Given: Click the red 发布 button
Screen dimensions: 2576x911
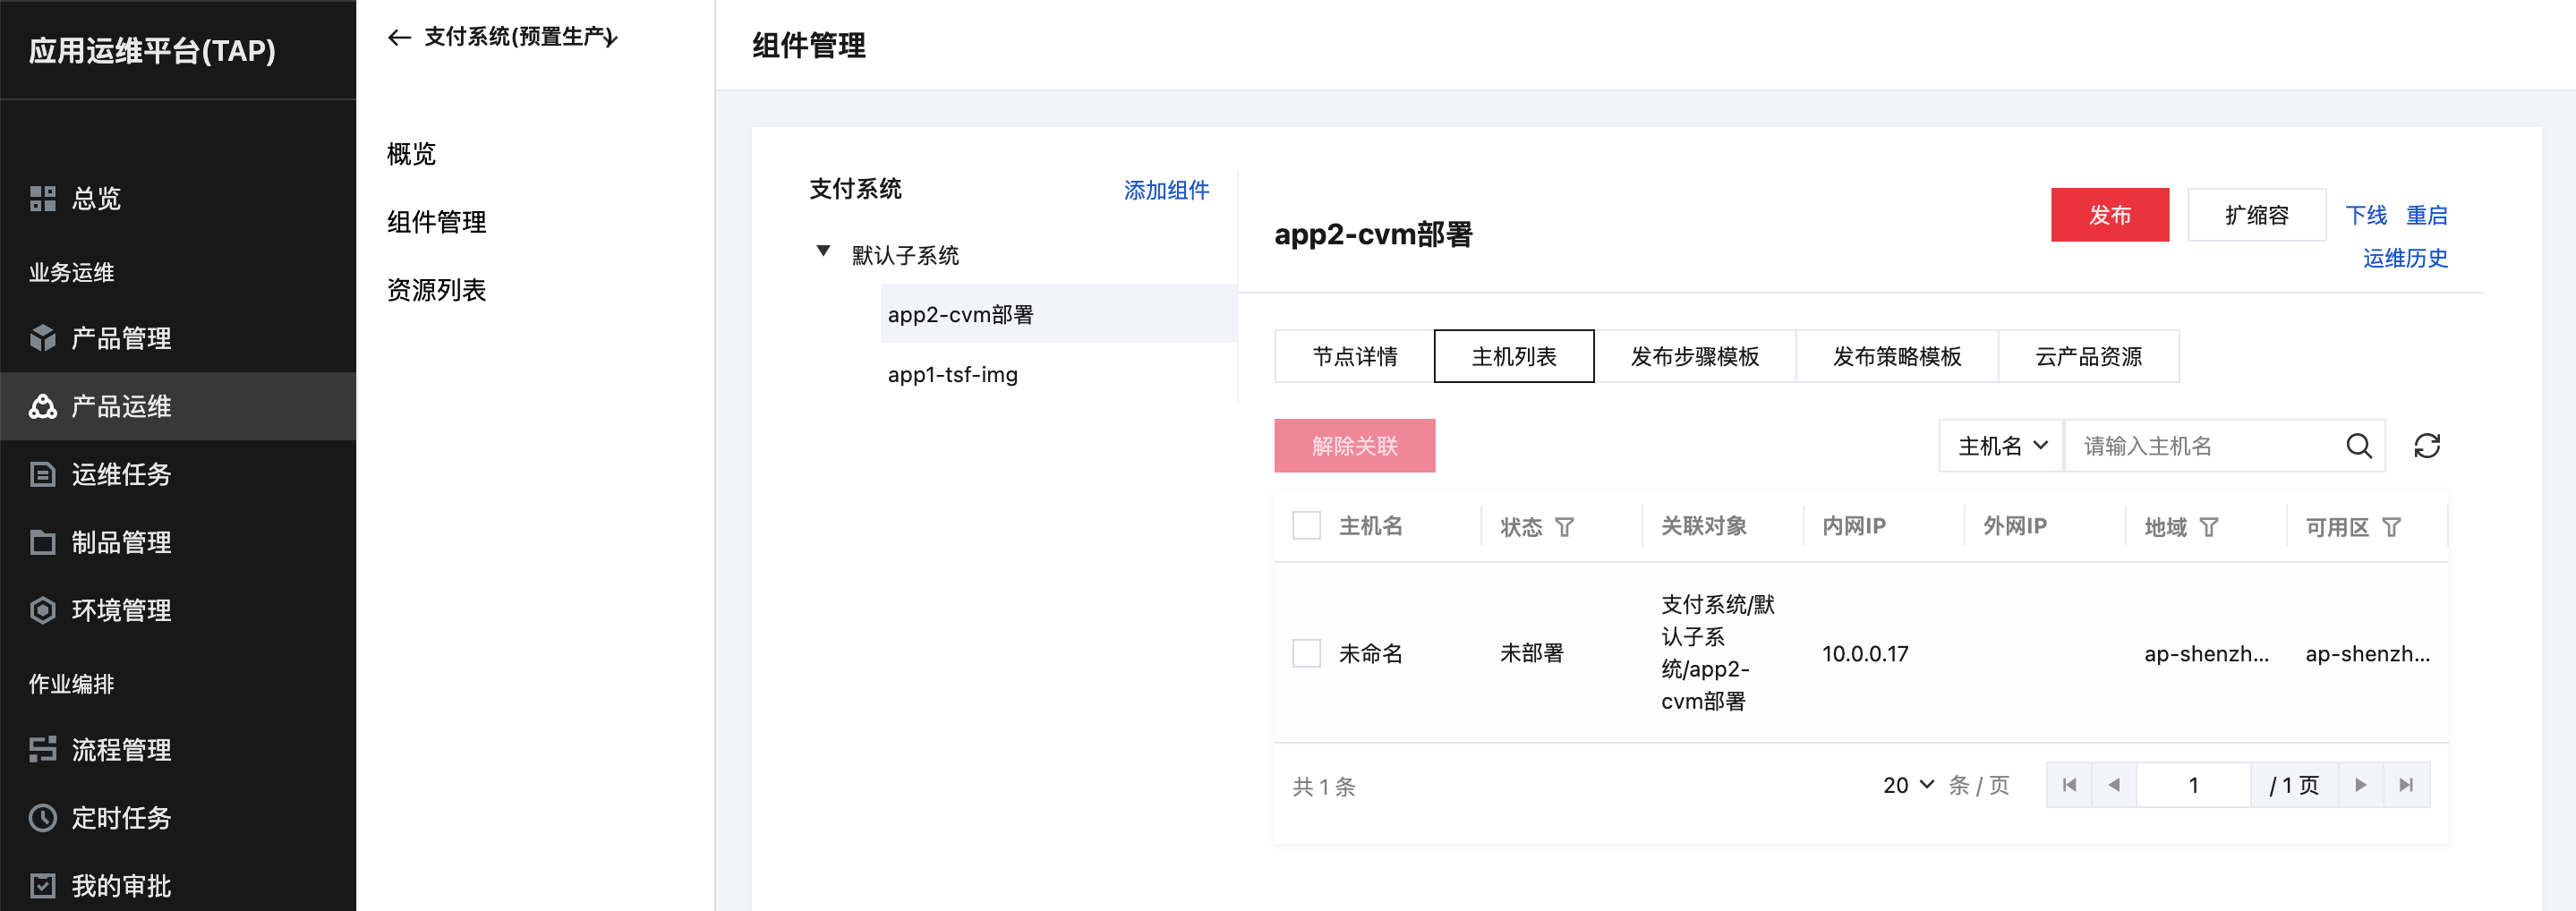Looking at the screenshot, I should click(2109, 215).
